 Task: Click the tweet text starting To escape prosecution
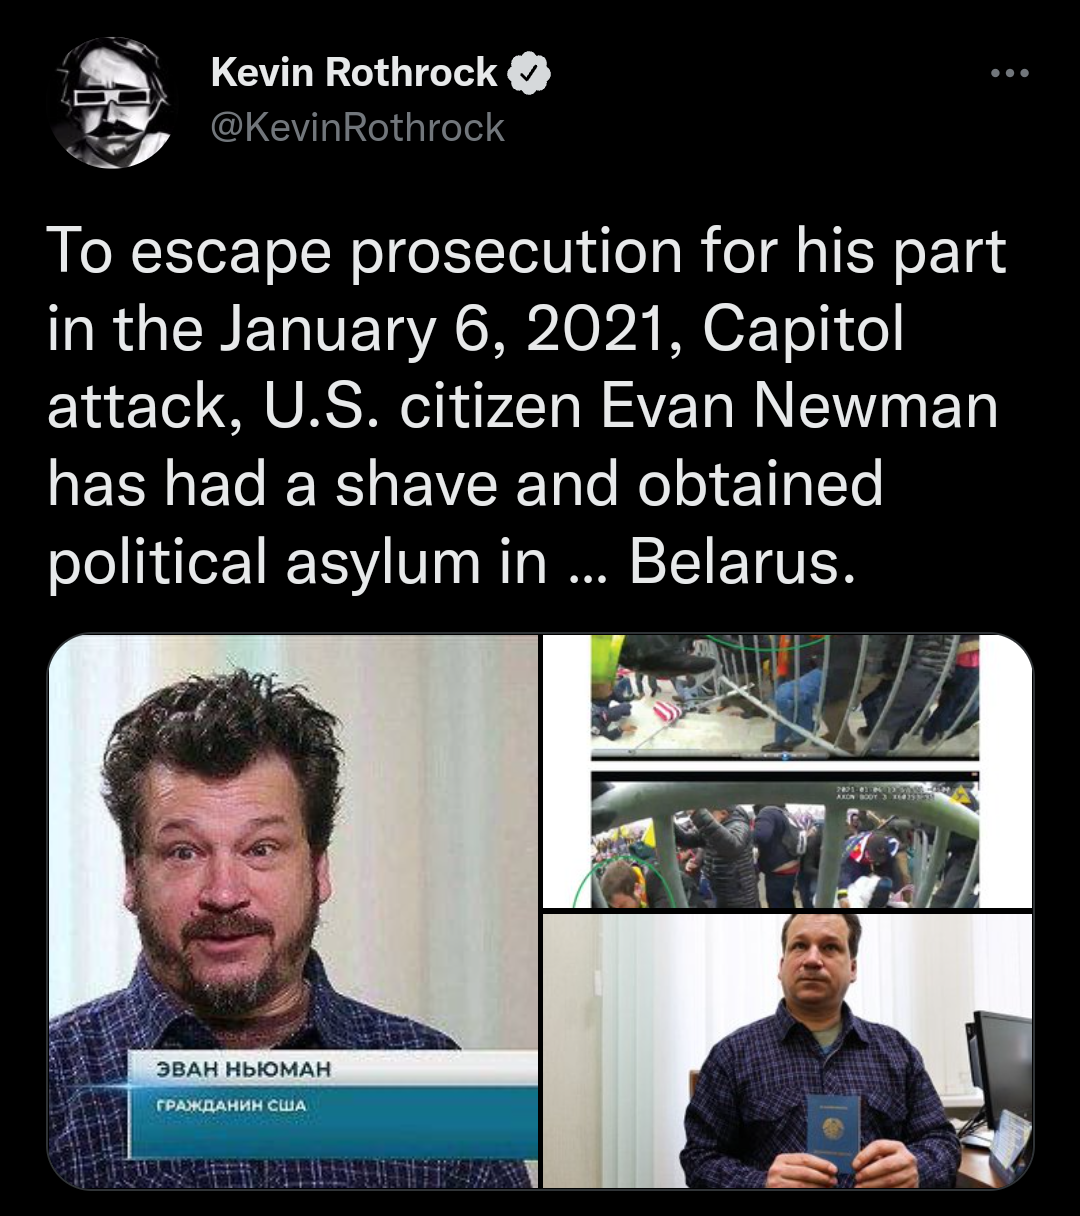(x=527, y=408)
